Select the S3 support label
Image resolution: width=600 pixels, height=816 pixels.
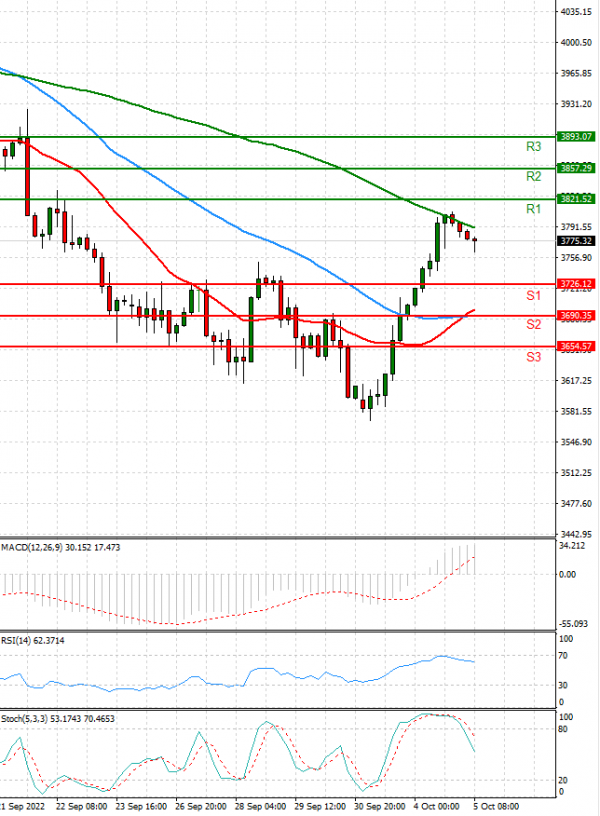coord(533,357)
